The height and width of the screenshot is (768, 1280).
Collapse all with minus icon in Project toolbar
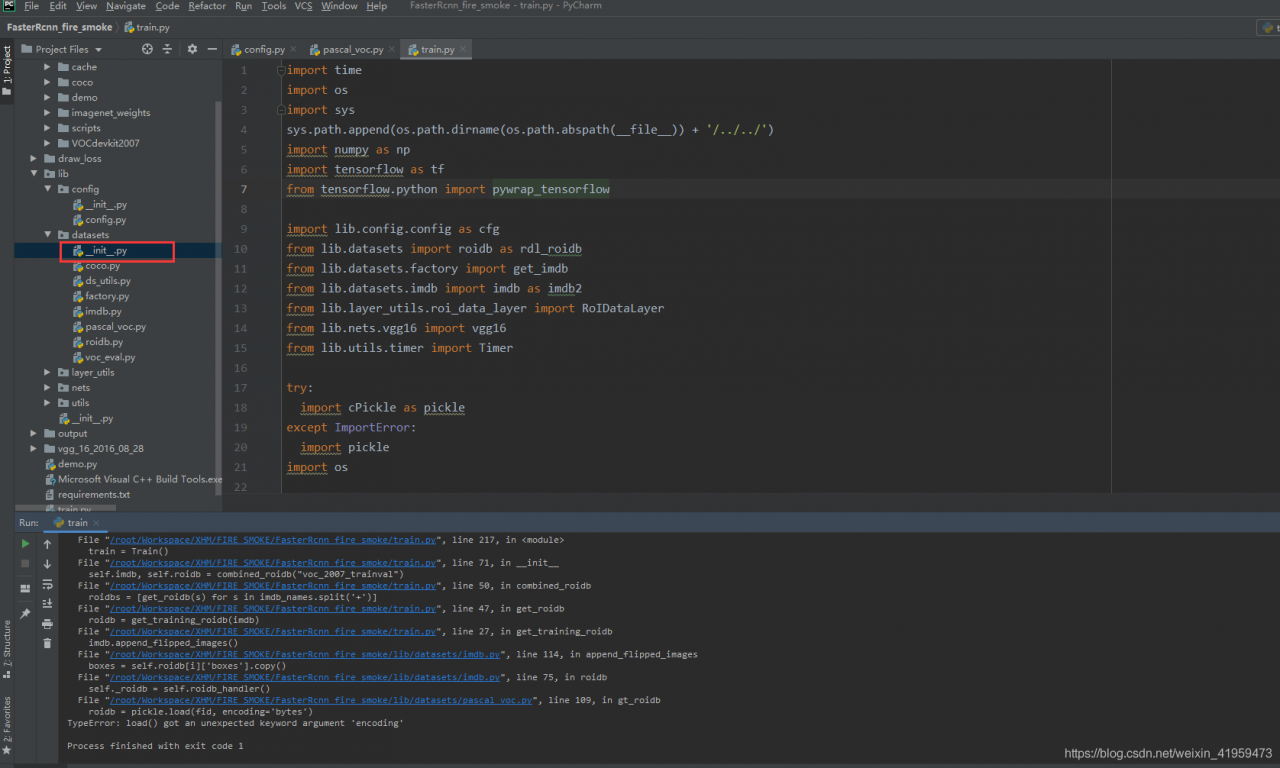point(212,49)
